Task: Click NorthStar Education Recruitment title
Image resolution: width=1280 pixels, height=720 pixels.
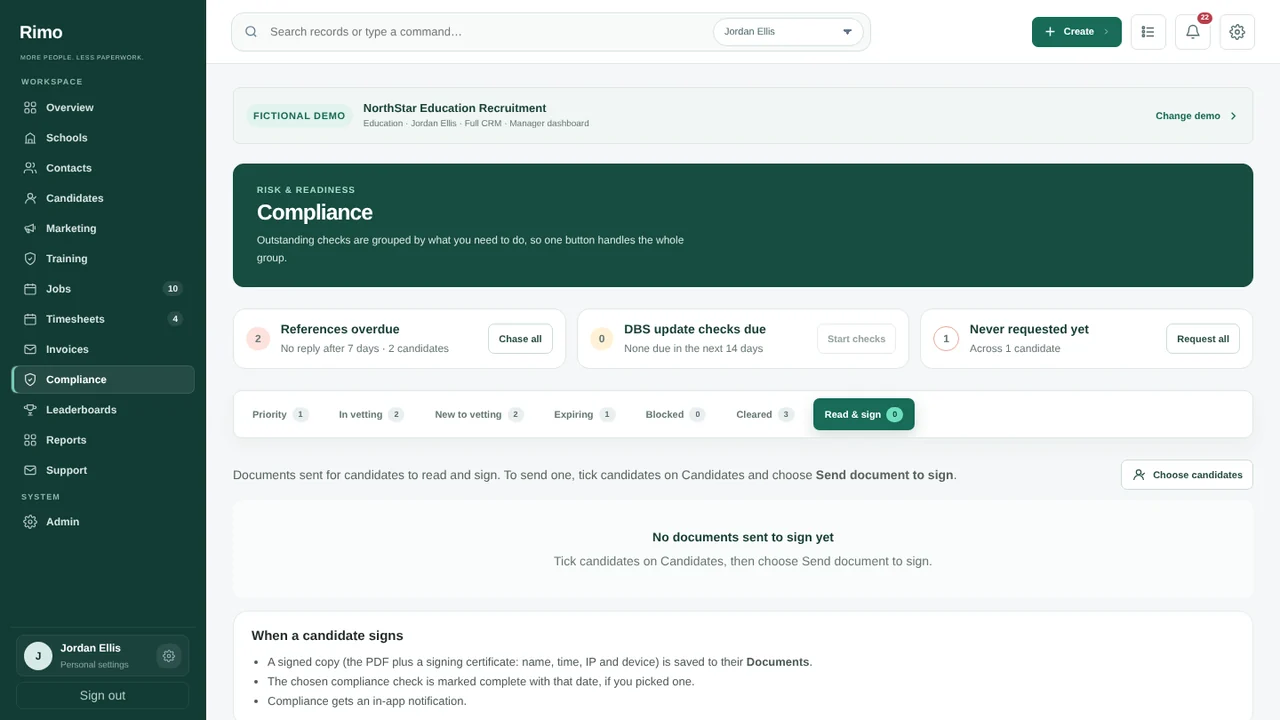Action: click(x=455, y=108)
